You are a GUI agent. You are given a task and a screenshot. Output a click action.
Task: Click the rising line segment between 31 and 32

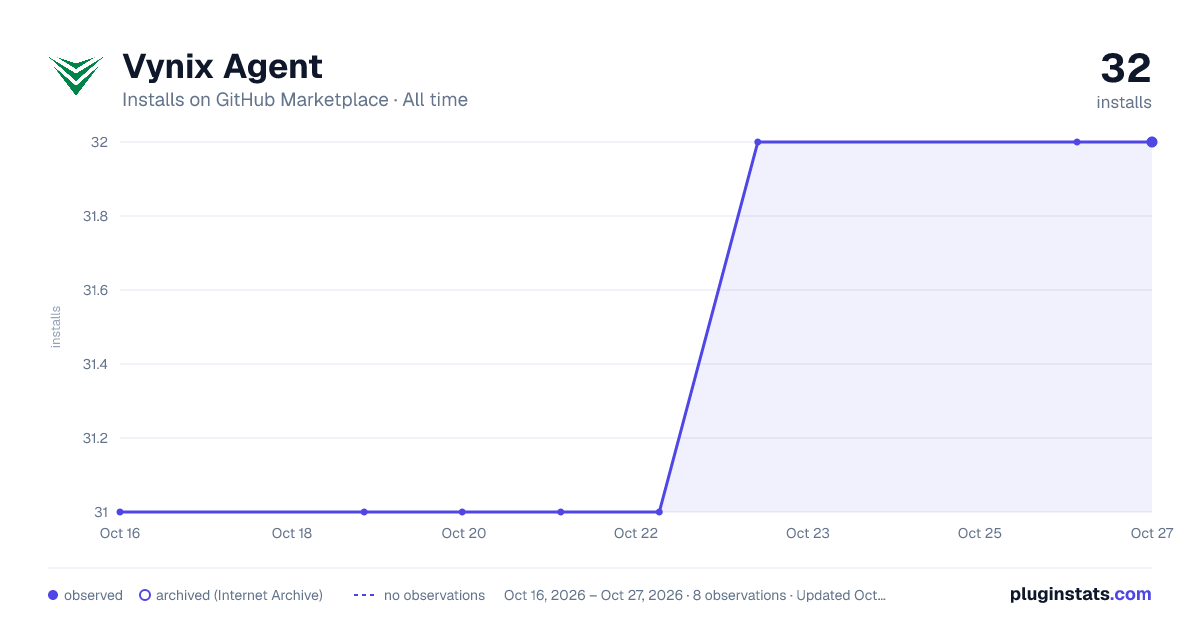[x=709, y=327]
